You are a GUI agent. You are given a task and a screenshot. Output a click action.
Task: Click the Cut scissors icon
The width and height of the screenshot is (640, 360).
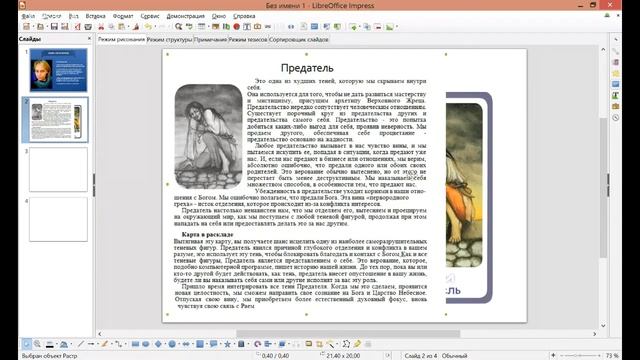coord(101,27)
